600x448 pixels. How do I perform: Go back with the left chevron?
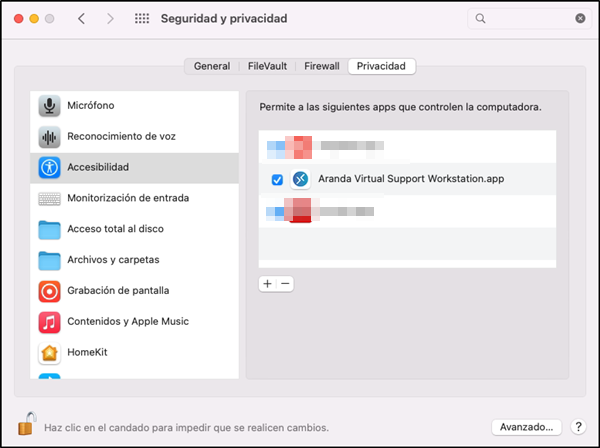(x=82, y=18)
